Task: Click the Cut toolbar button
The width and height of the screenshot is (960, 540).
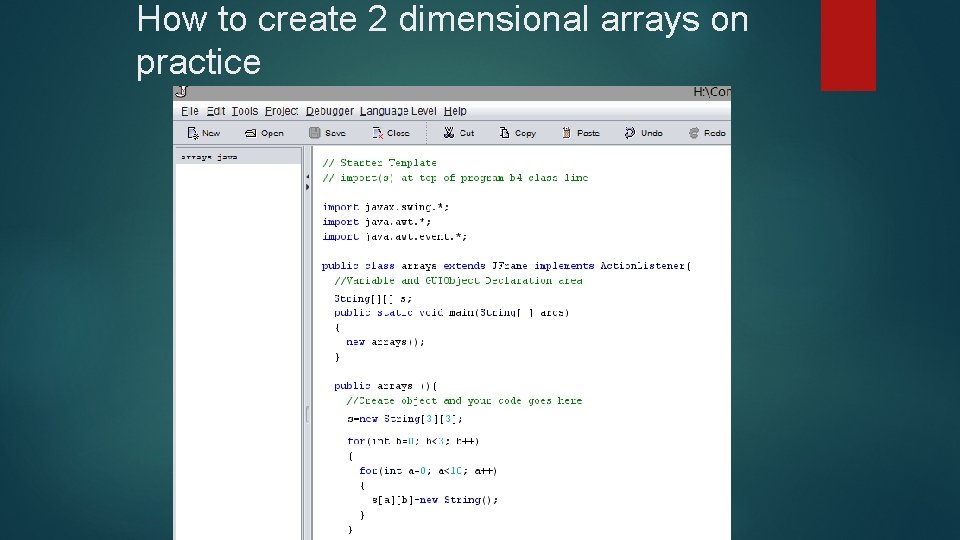Action: [459, 133]
